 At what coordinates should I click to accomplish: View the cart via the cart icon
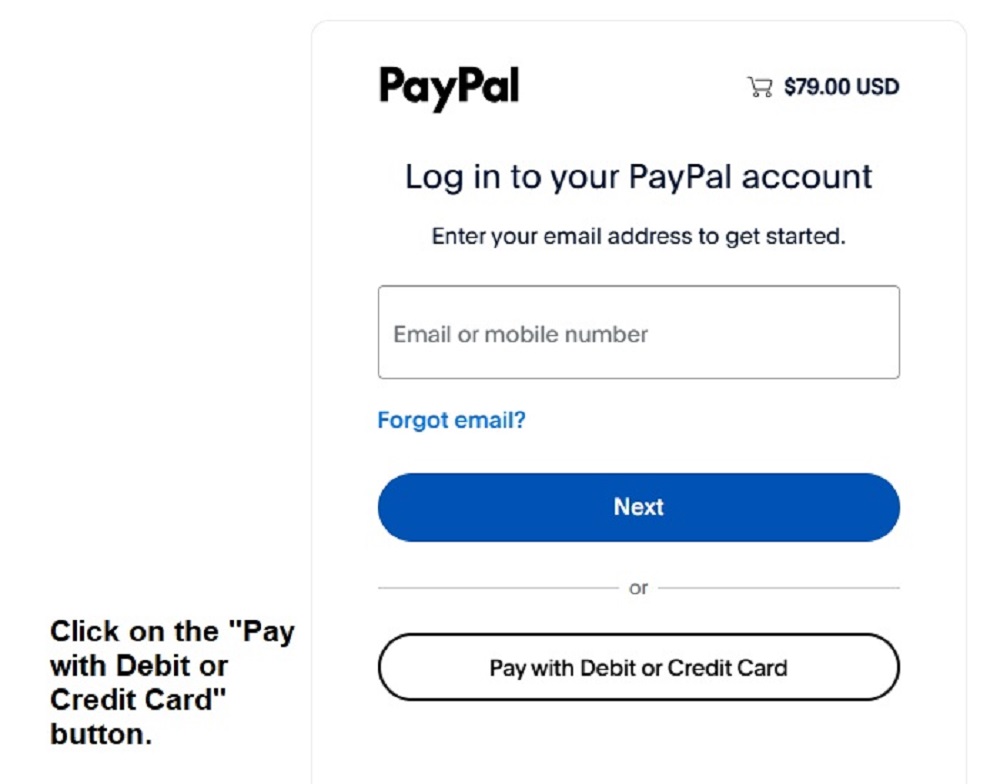760,87
